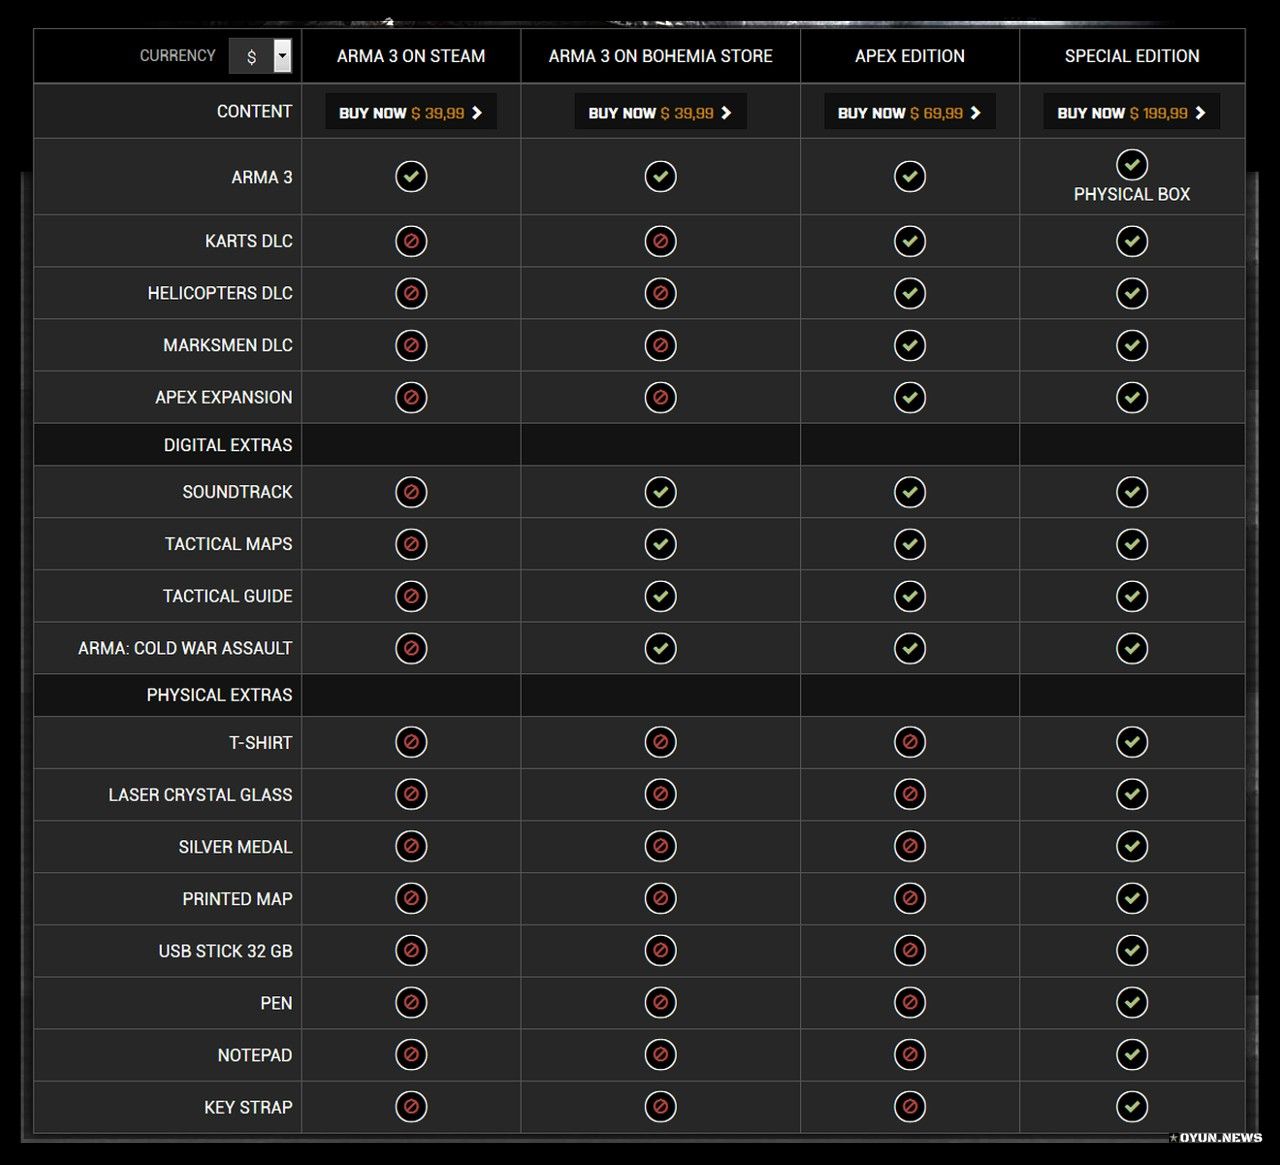Viewport: 1280px width, 1165px height.
Task: Click Tactical Maps checkmark under Apex Edition
Action: pos(910,544)
